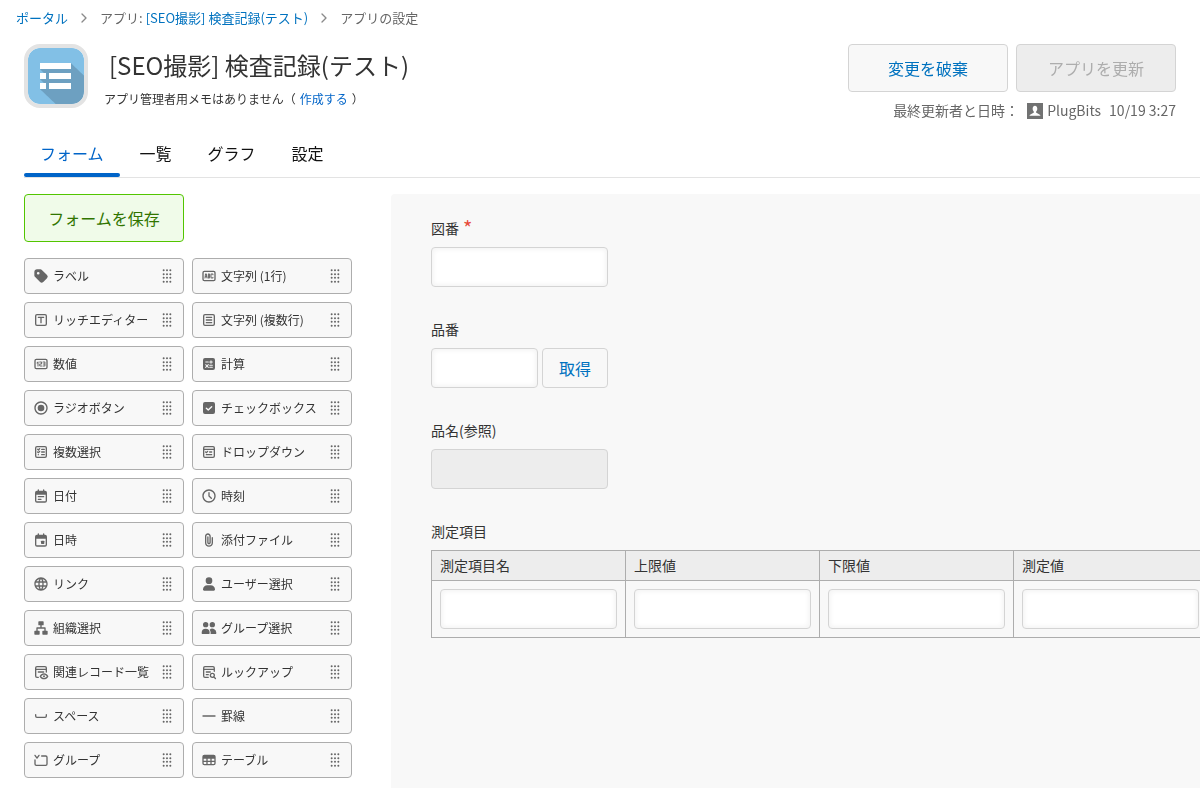The image size is (1200, 788).
Task: Choose the テーブル field item
Action: pos(272,760)
